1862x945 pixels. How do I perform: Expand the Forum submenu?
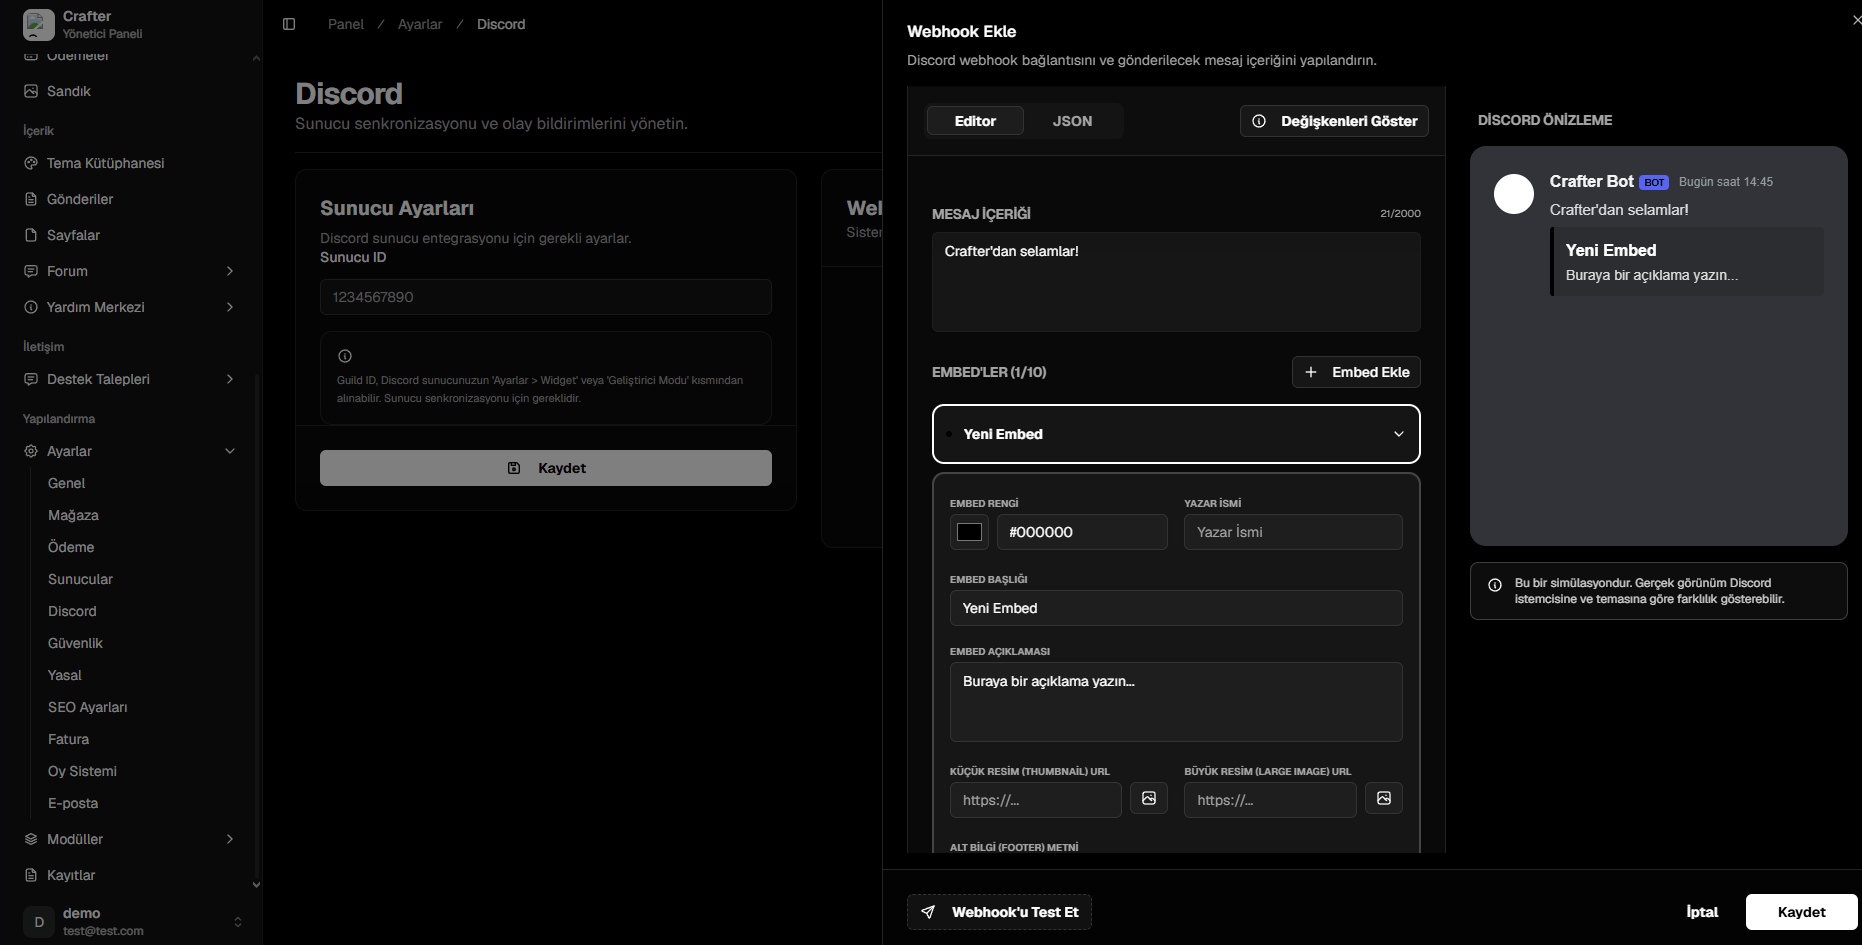[230, 271]
